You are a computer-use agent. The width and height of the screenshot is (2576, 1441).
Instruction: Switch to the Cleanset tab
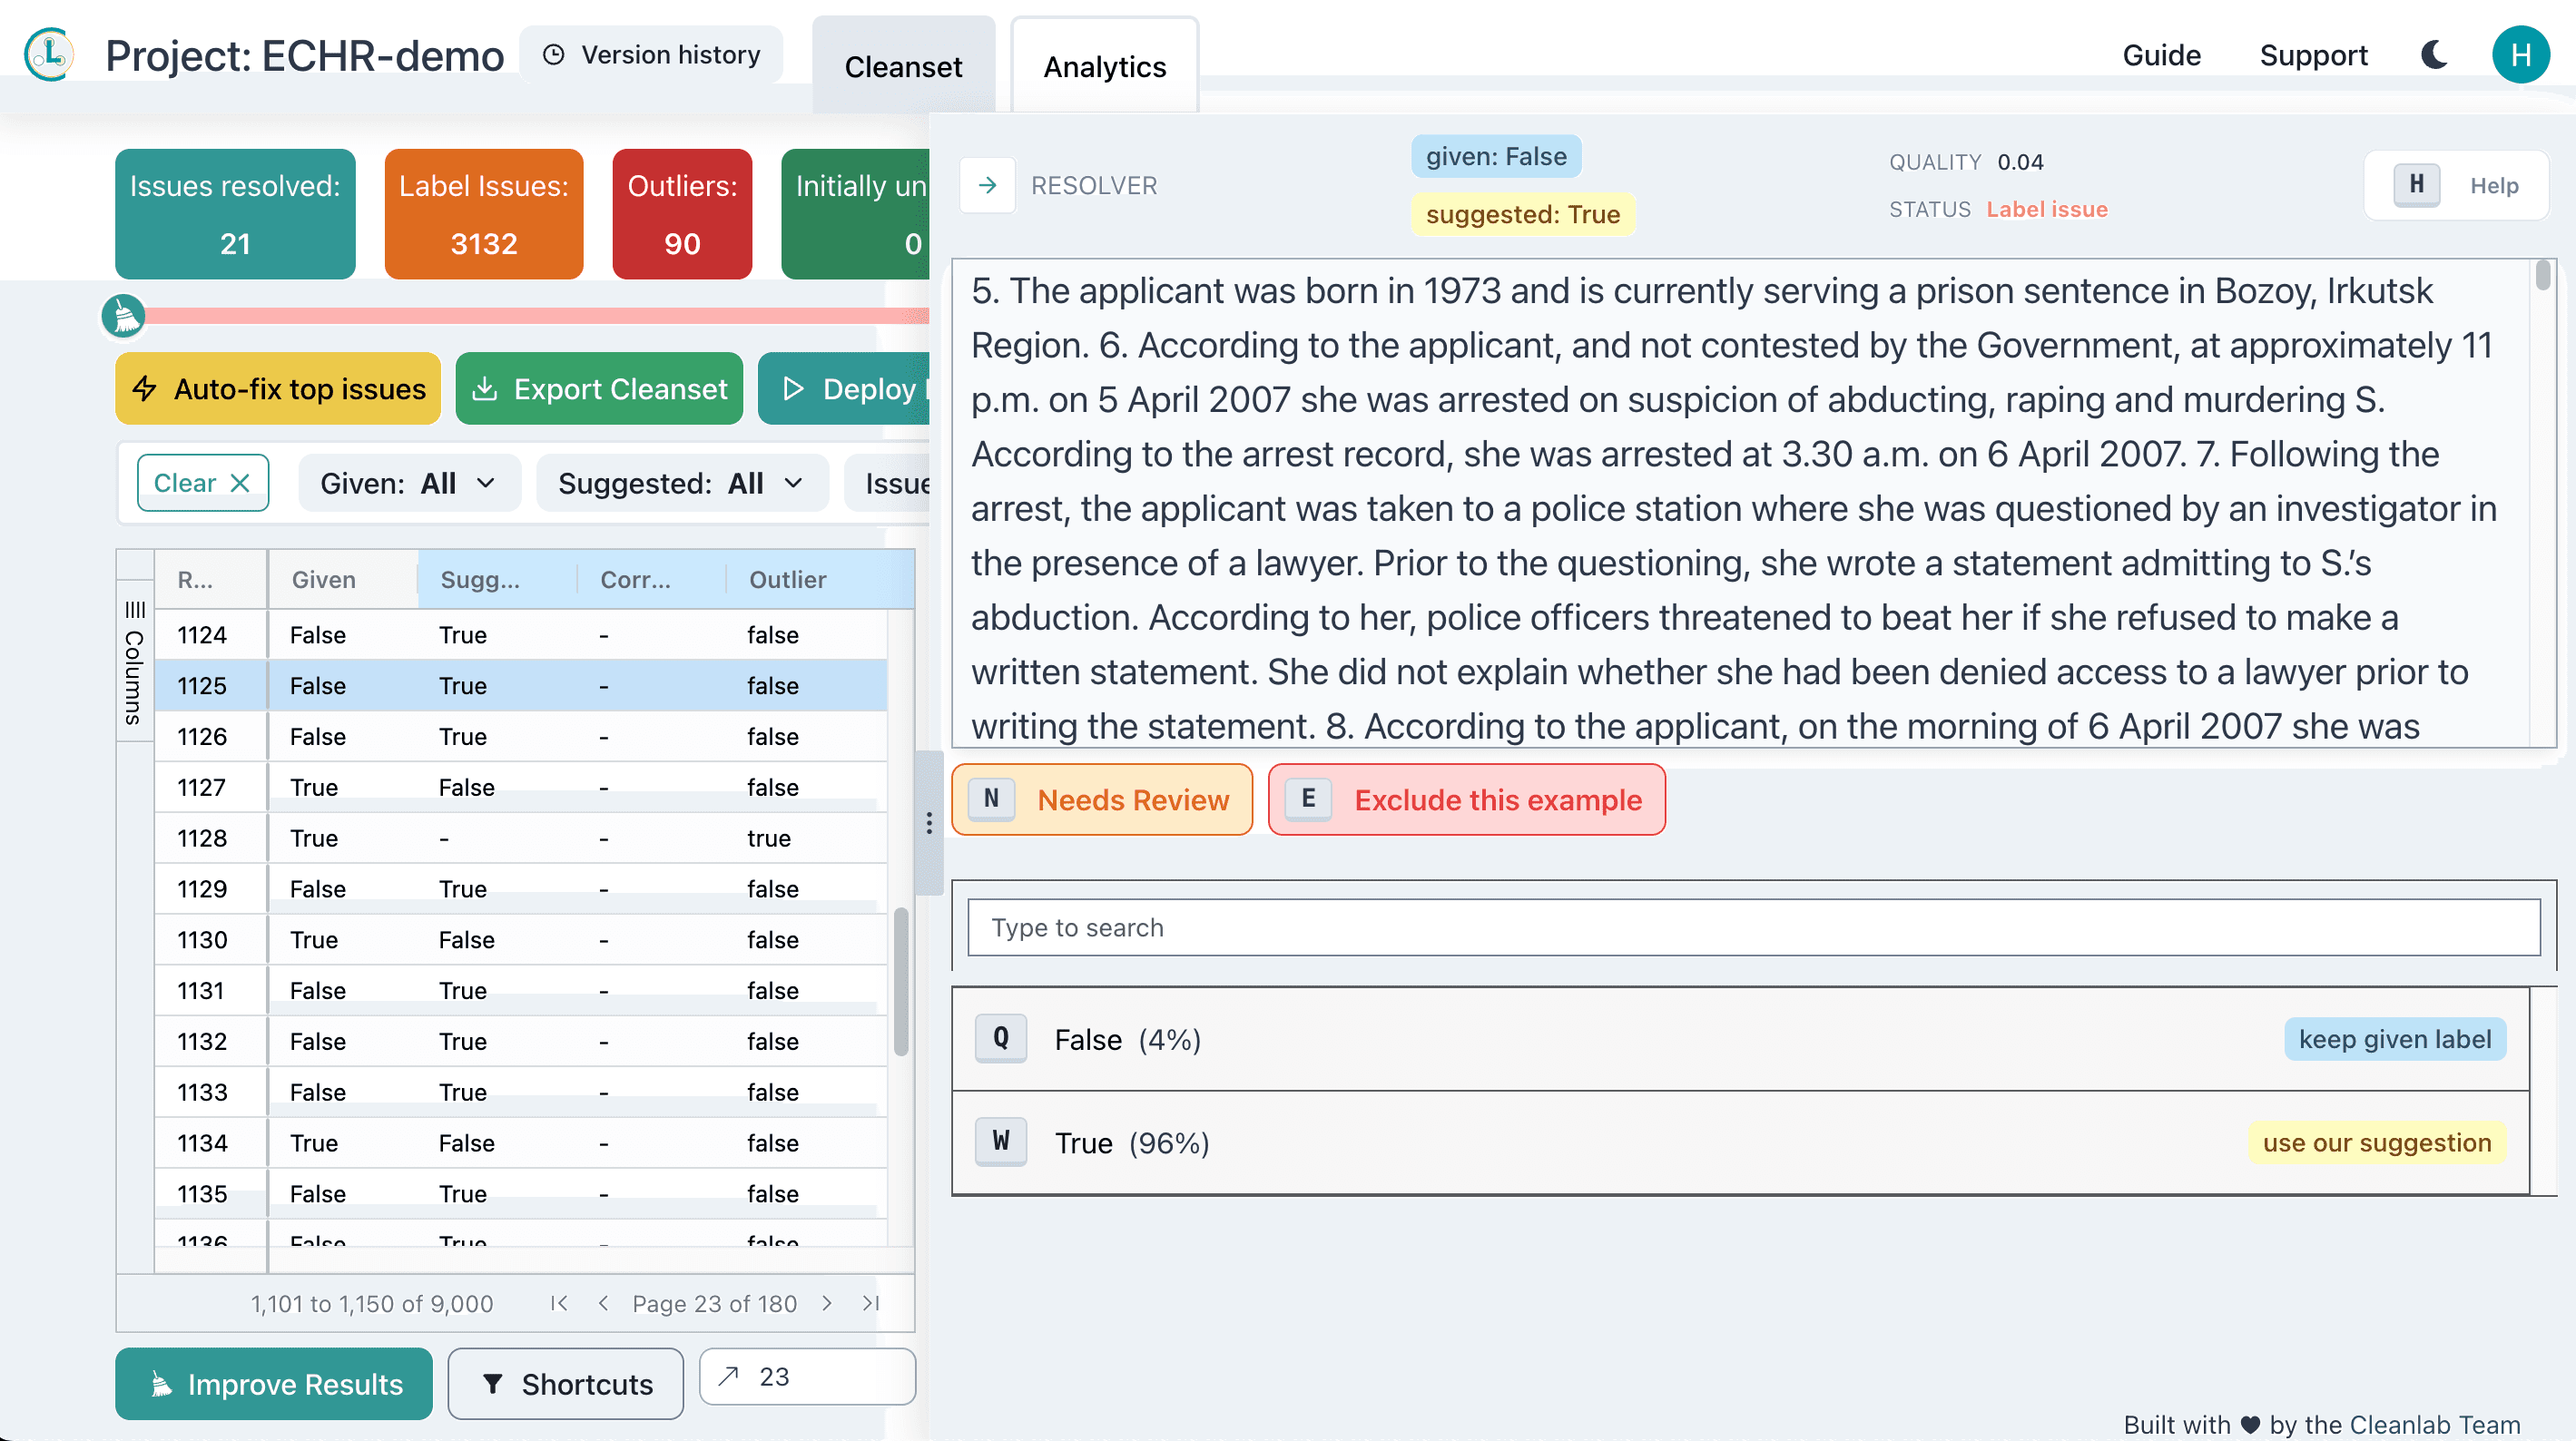(x=902, y=66)
